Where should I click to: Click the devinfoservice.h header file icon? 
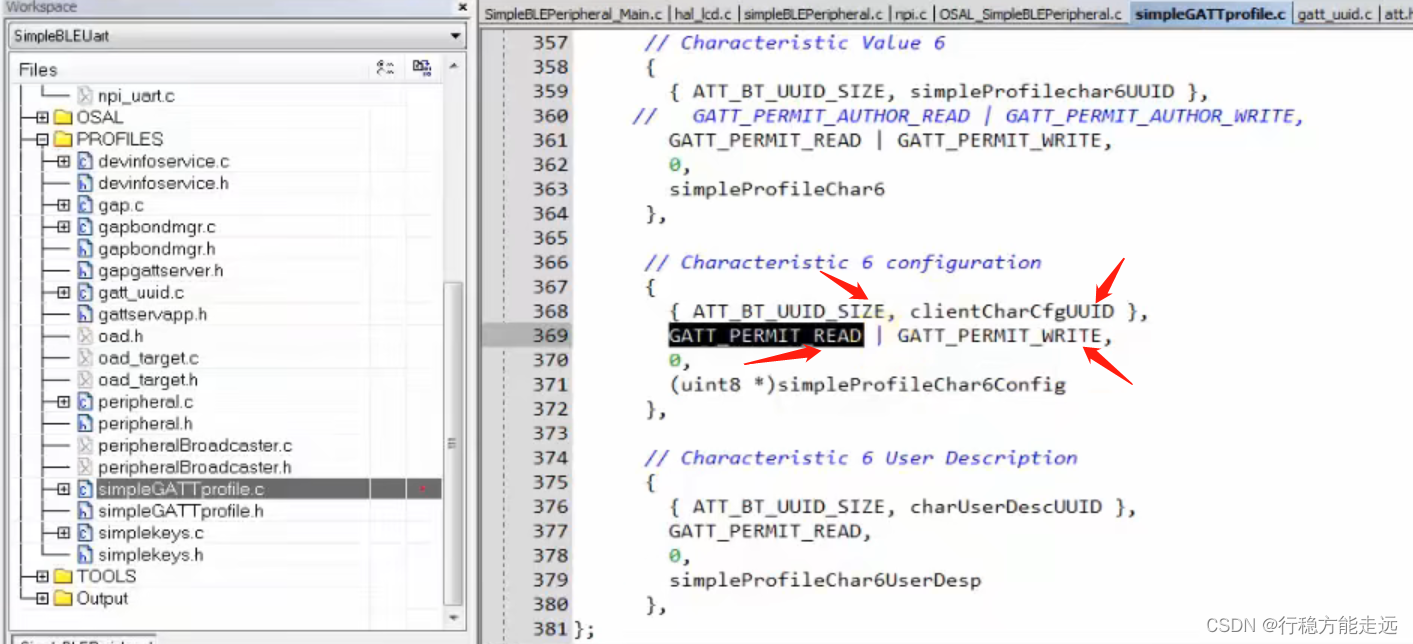coord(85,183)
